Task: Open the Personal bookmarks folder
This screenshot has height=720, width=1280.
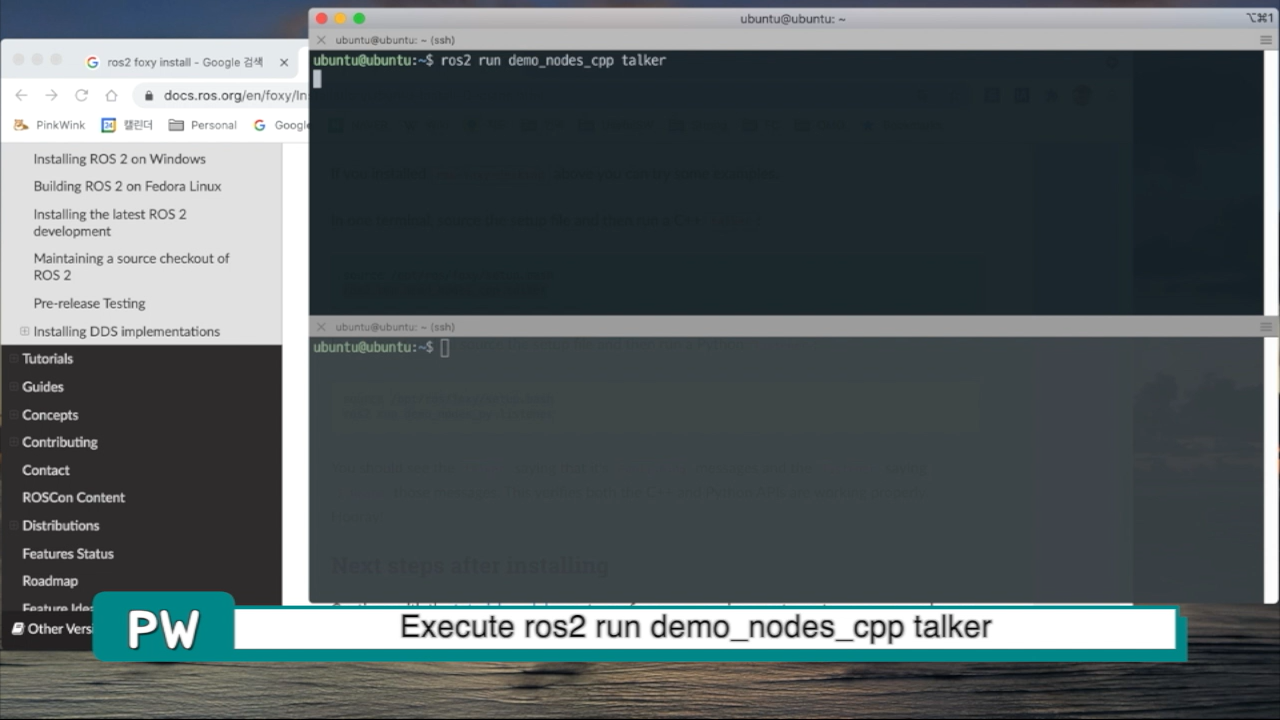Action: point(203,125)
